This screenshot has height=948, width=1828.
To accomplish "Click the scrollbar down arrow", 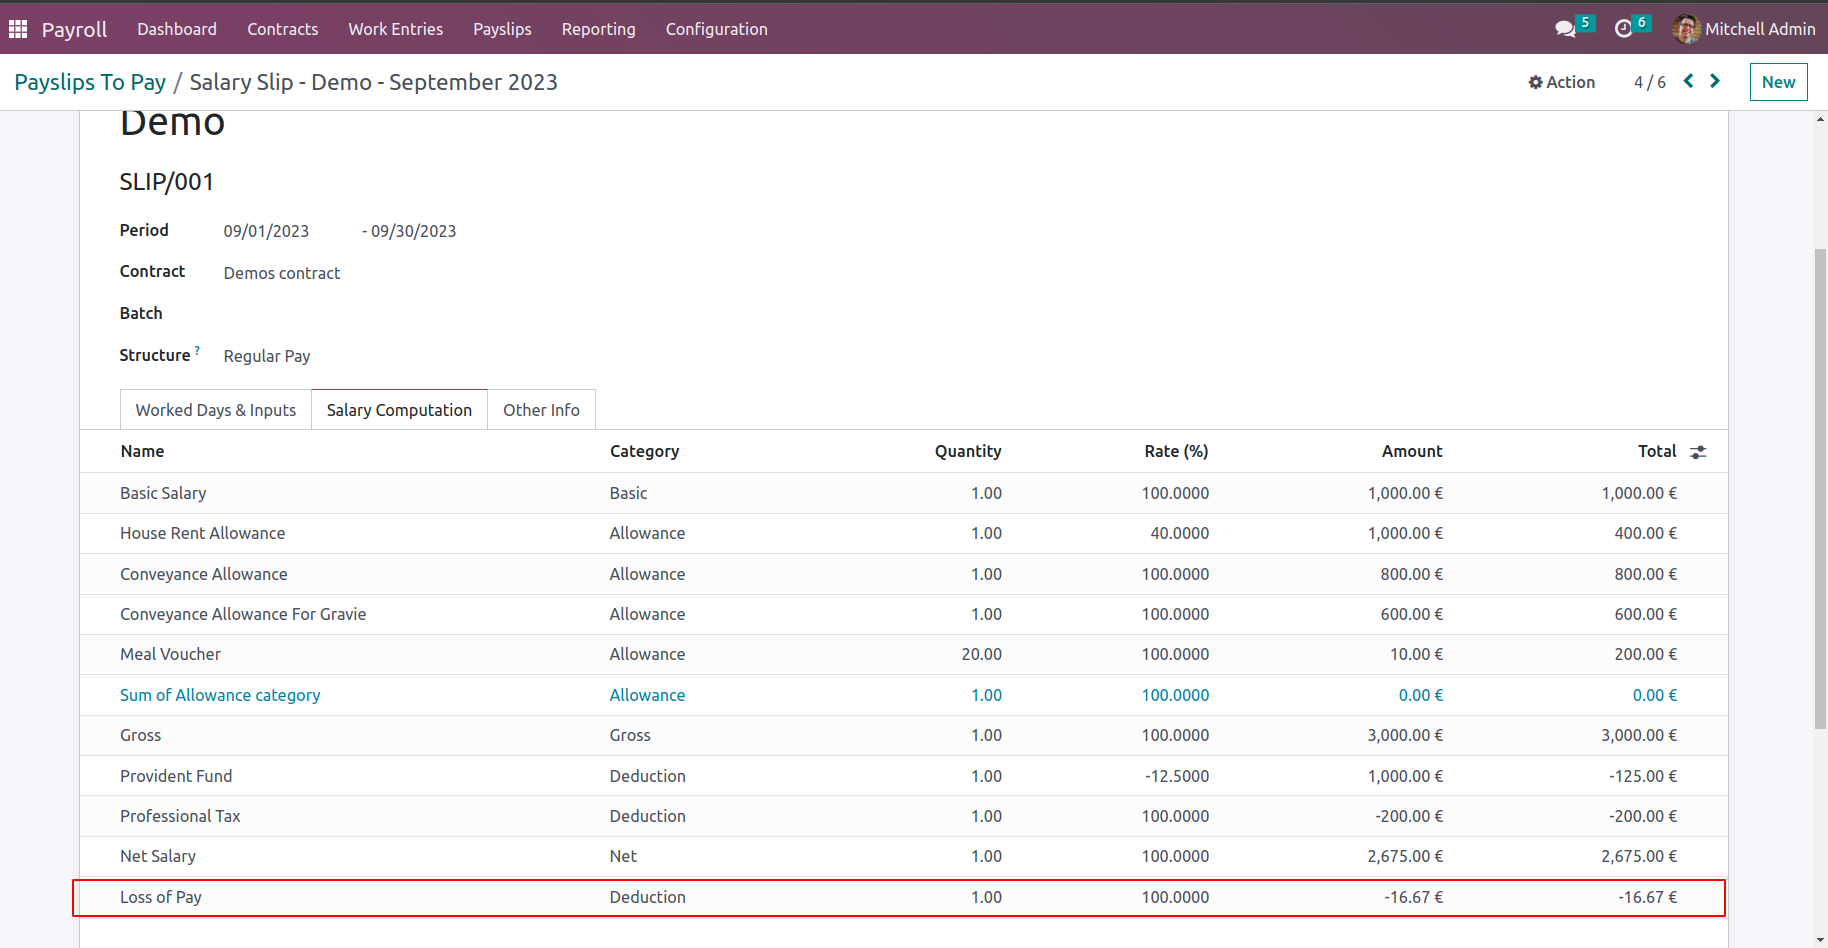I will (1820, 940).
